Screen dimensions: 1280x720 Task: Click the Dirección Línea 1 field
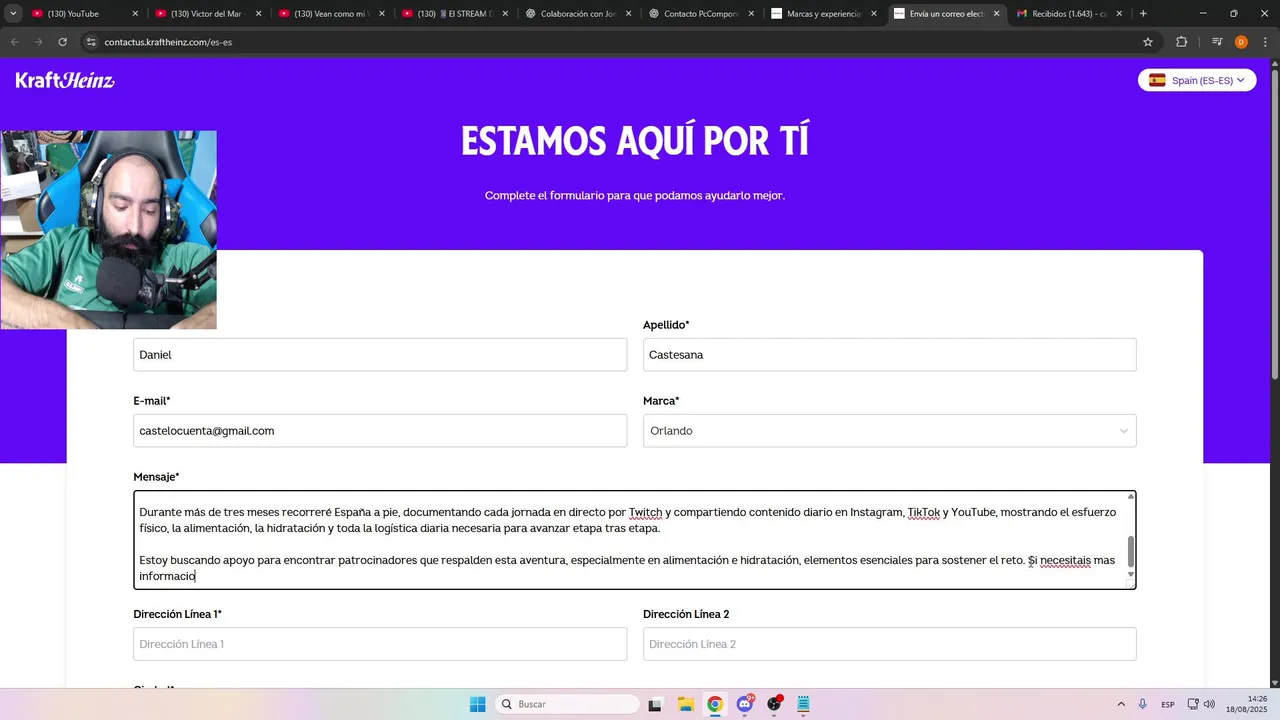tap(380, 644)
